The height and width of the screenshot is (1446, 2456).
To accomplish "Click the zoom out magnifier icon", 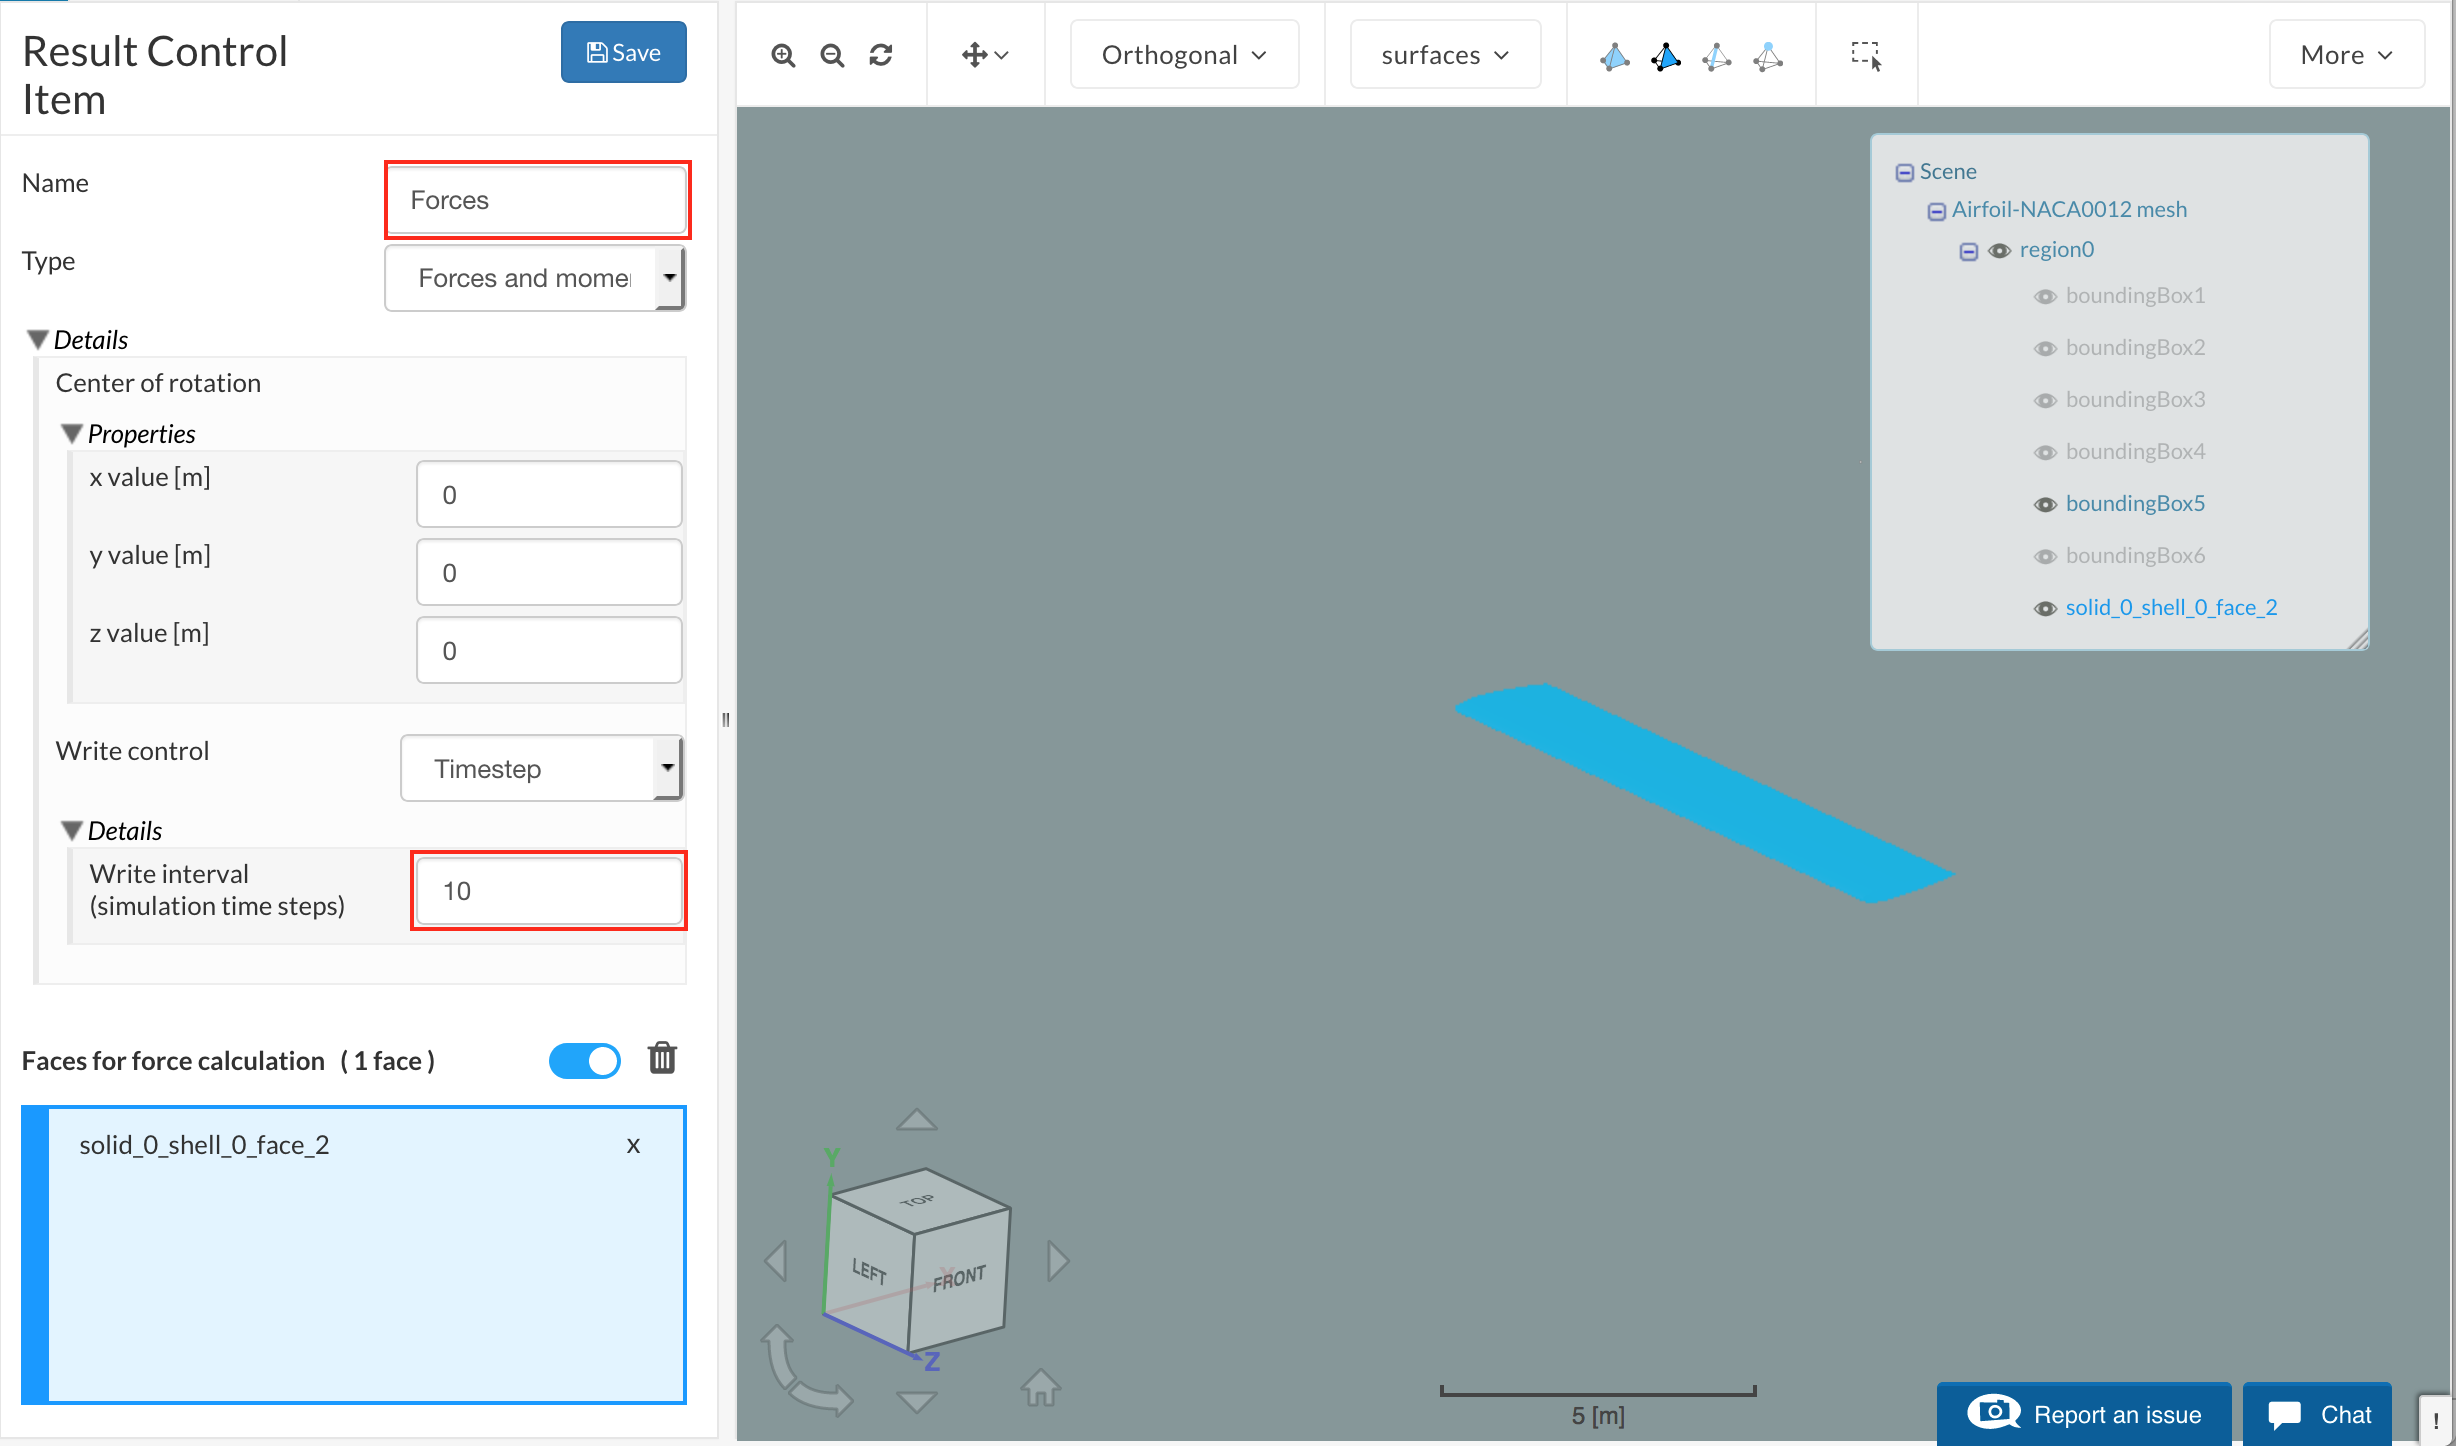I will [x=832, y=55].
